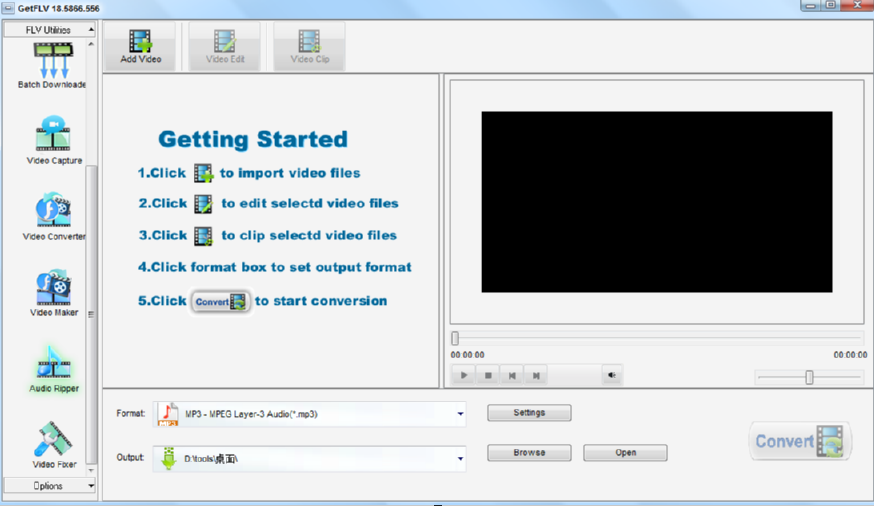The width and height of the screenshot is (874, 506).
Task: Click the edit video icon in step 2
Action: tap(203, 204)
